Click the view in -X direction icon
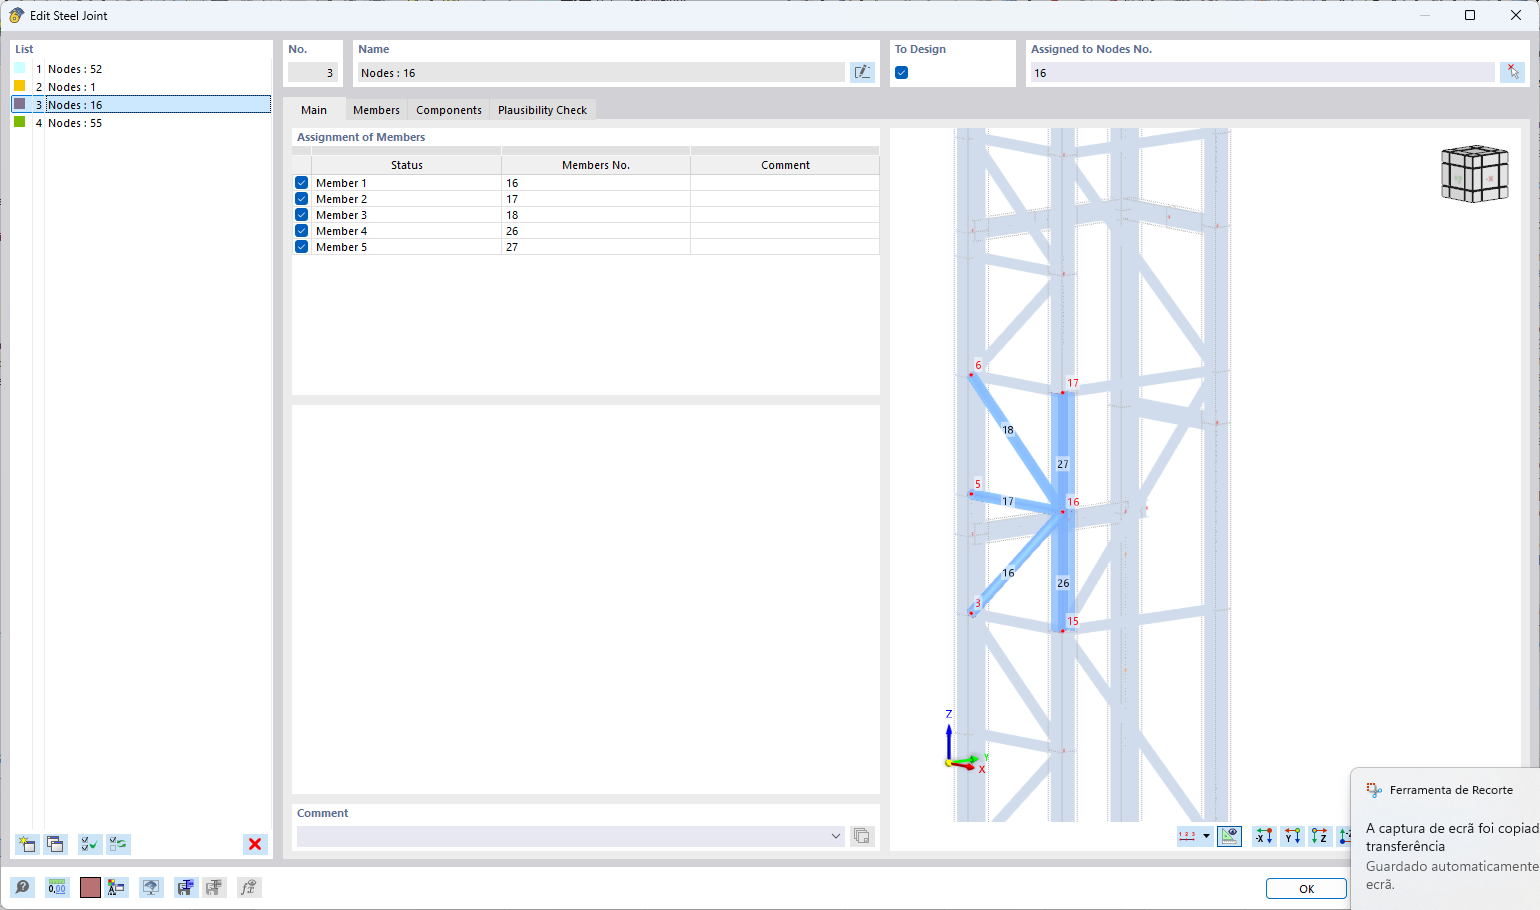 tap(1264, 836)
